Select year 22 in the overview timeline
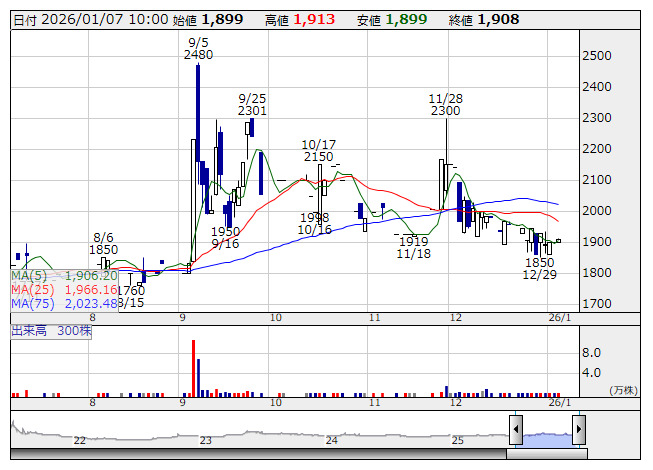Screen dimensions: 653x470 (x=80, y=440)
